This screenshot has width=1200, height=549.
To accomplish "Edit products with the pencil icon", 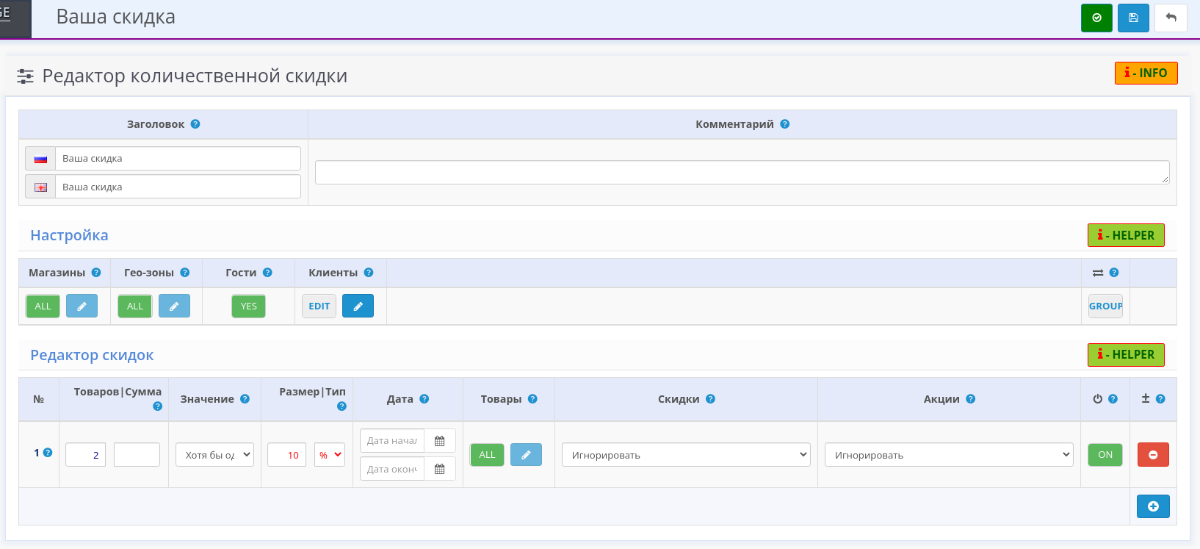I will [526, 455].
